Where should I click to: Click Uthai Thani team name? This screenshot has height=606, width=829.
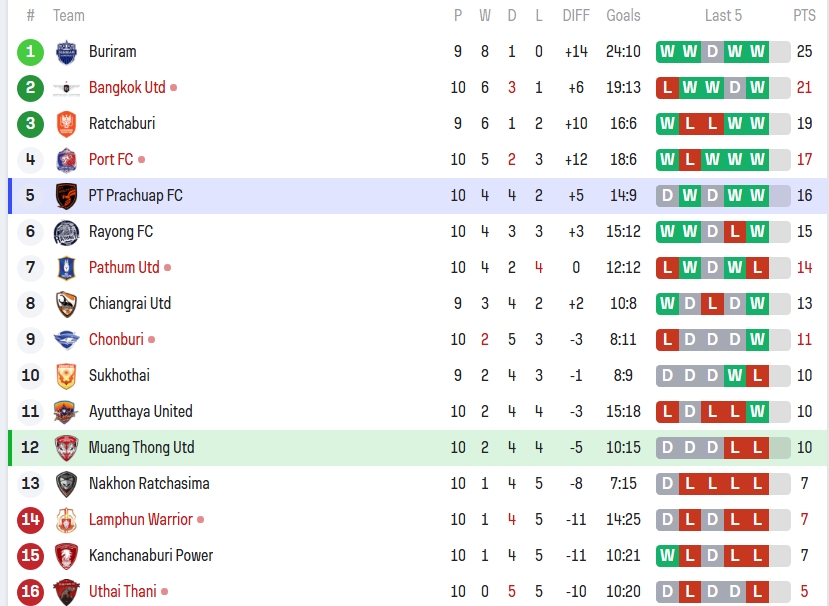point(122,592)
